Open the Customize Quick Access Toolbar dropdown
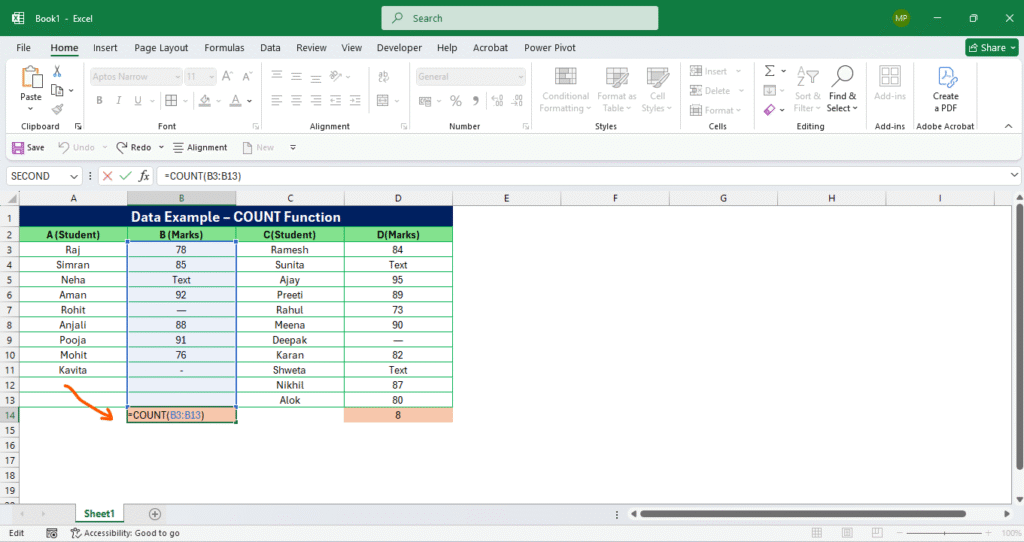Image resolution: width=1024 pixels, height=542 pixels. pos(293,147)
